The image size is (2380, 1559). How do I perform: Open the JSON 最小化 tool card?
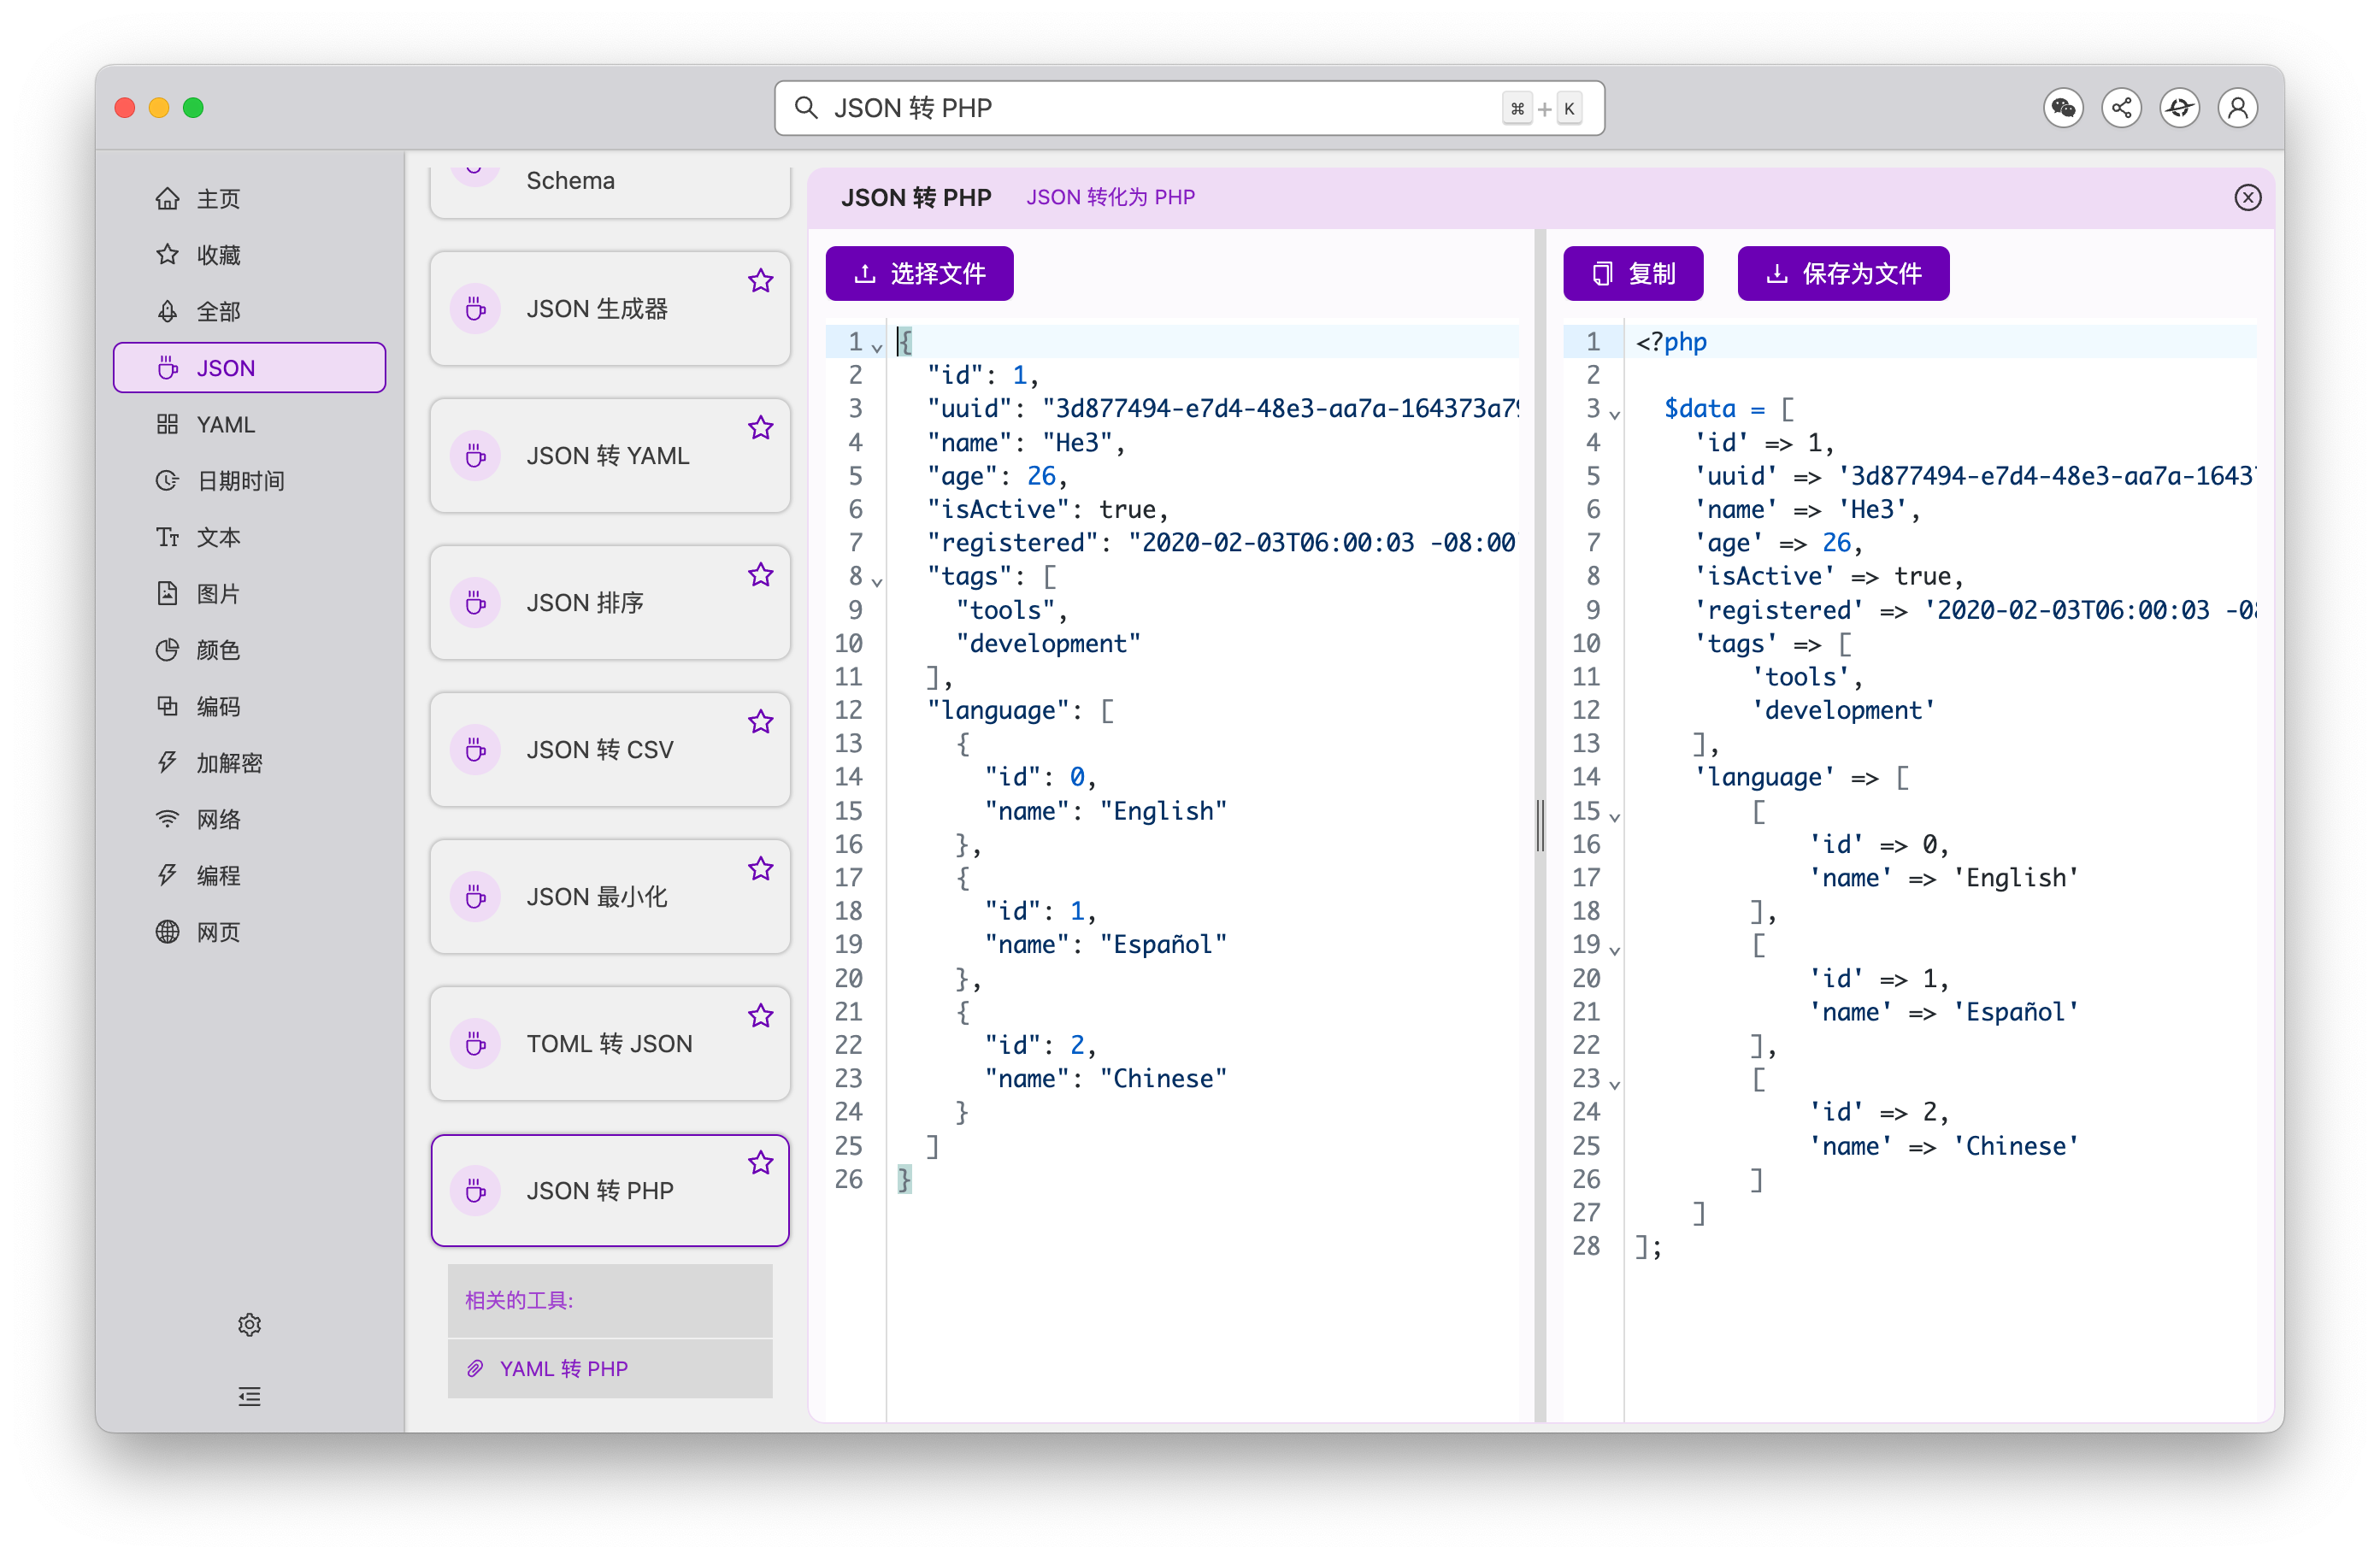[610, 896]
